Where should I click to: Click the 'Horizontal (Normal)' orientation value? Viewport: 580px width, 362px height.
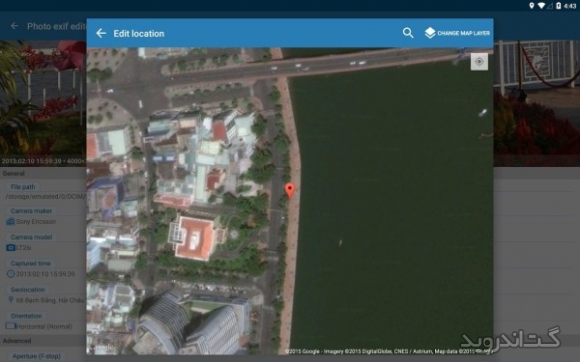click(x=44, y=327)
